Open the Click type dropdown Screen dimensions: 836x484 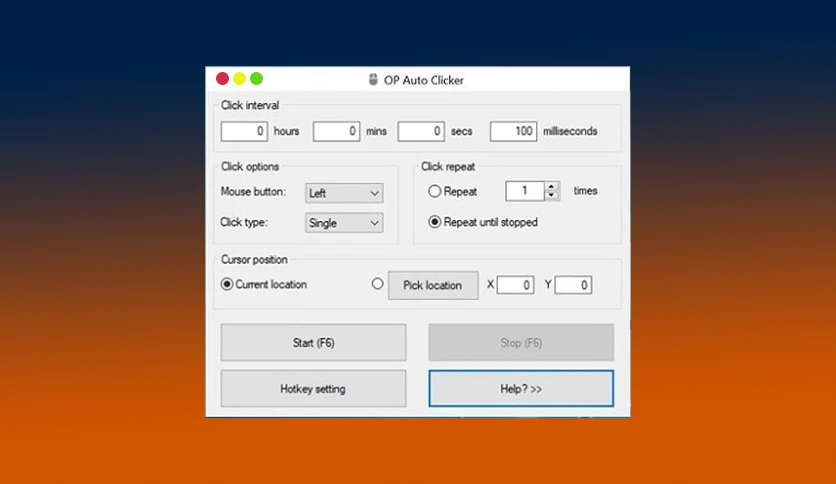click(344, 223)
